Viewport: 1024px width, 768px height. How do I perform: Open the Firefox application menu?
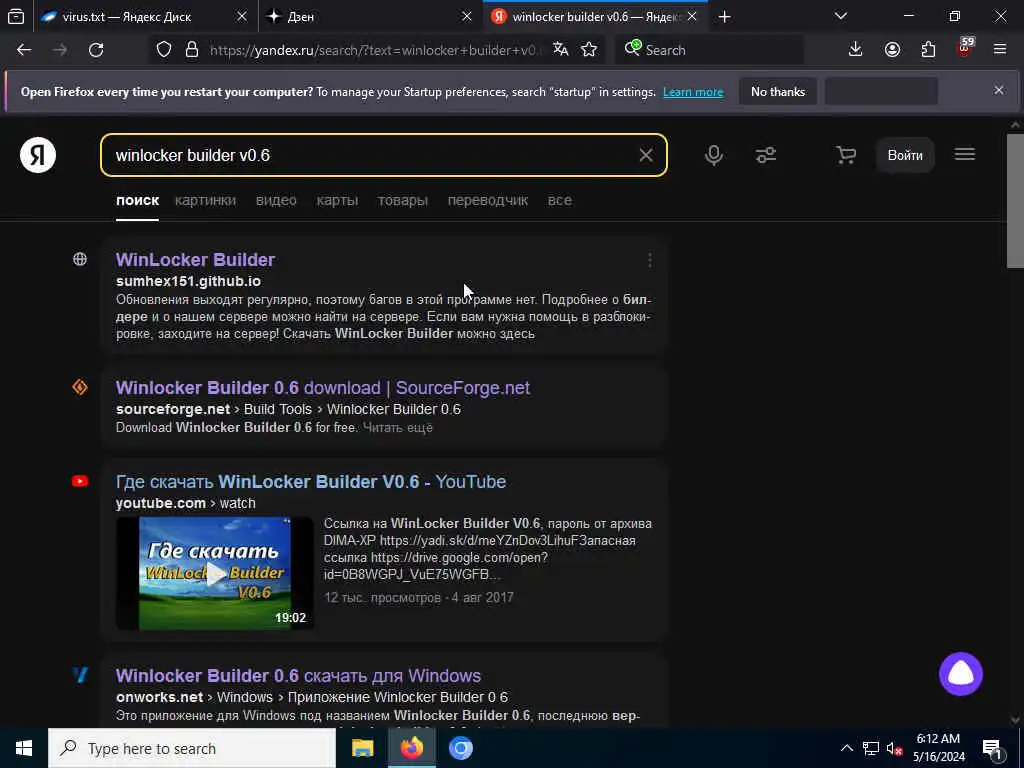[x=1000, y=50]
